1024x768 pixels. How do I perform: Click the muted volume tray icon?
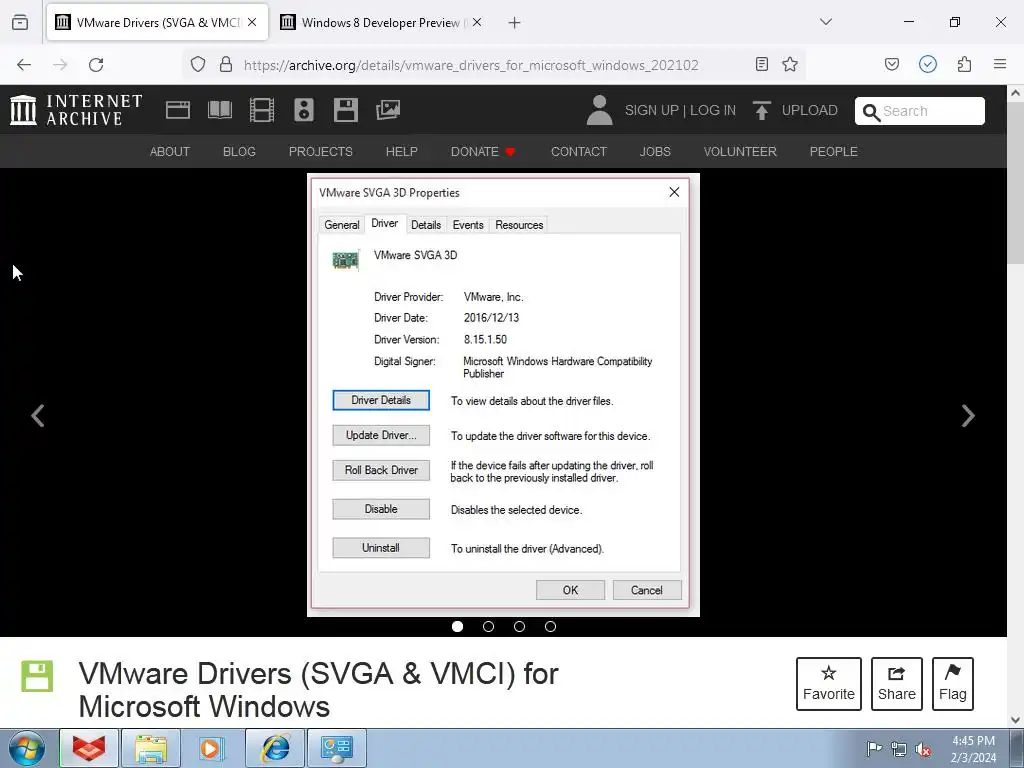(x=923, y=750)
